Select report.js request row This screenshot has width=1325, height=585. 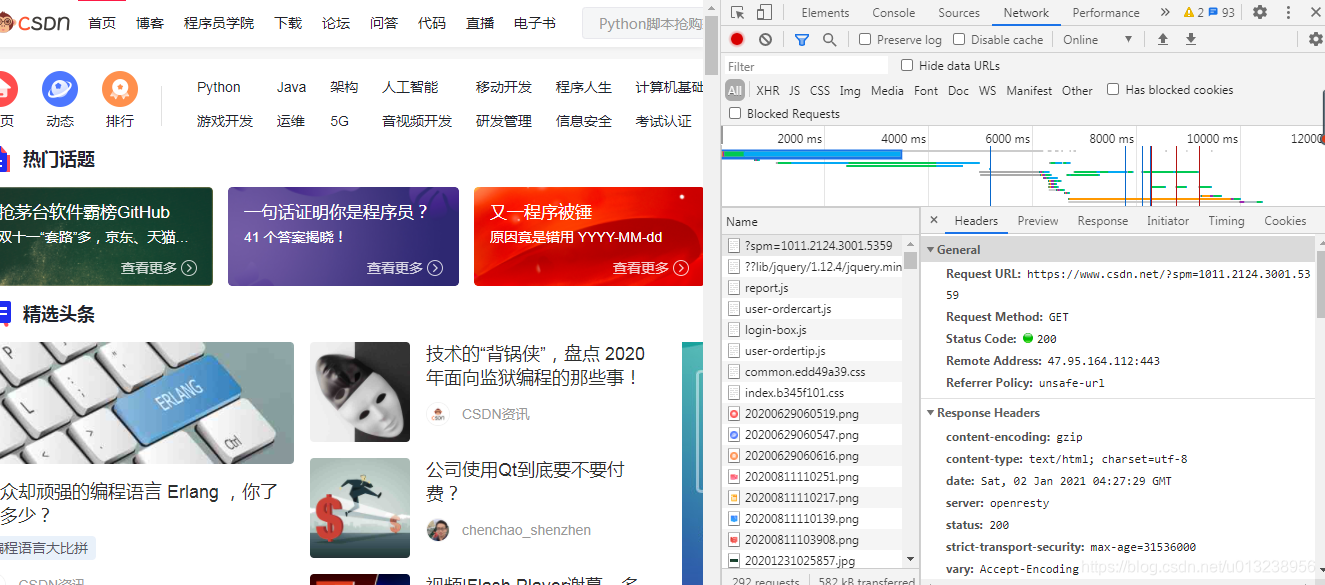[x=813, y=287]
